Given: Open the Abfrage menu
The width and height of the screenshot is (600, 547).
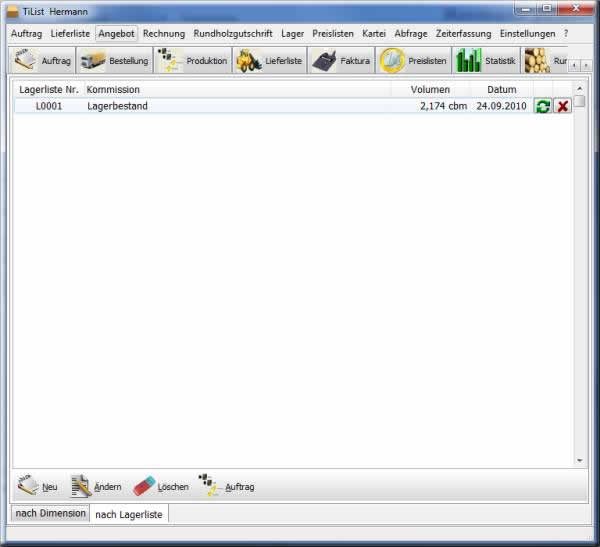Looking at the screenshot, I should [411, 34].
